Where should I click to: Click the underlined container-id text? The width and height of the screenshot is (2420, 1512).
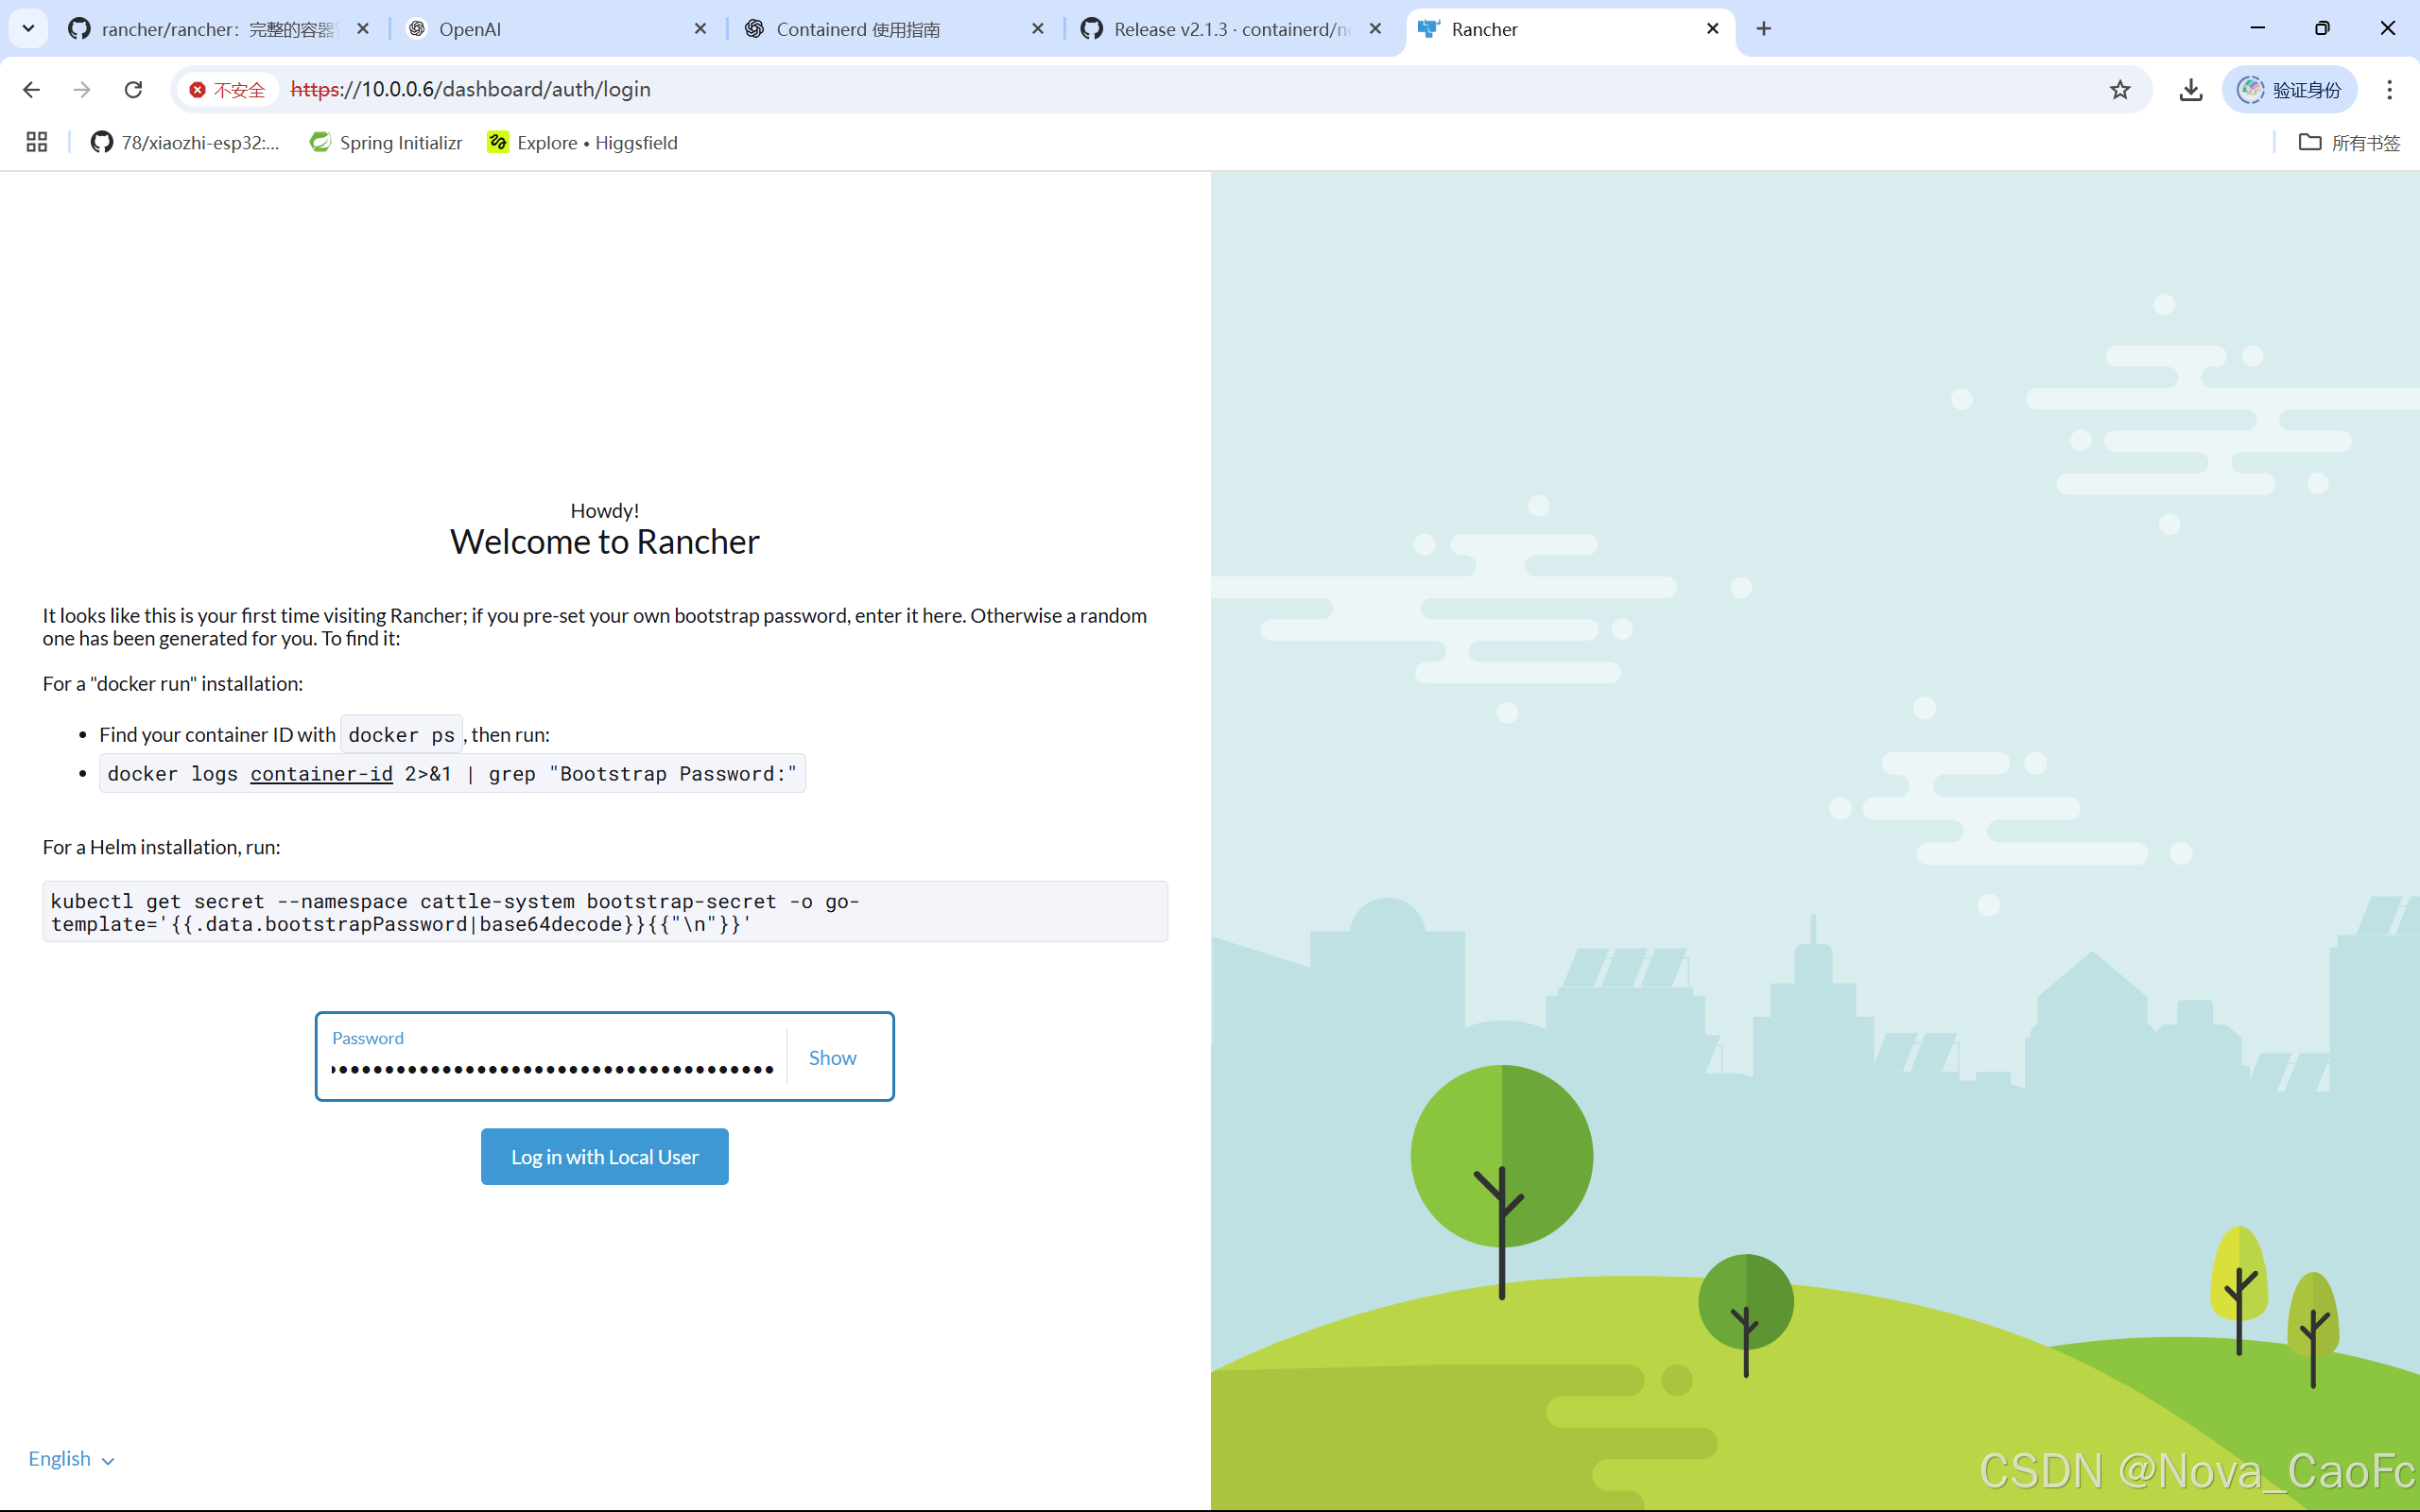pos(321,774)
